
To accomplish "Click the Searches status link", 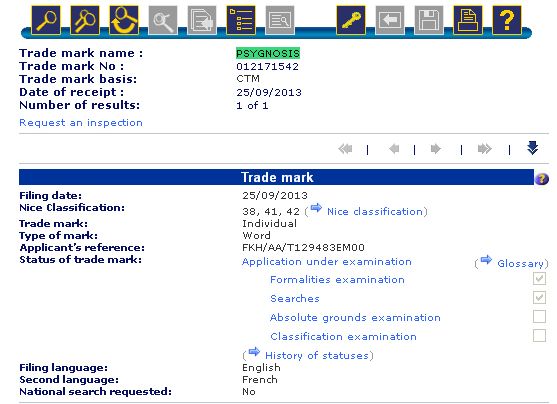I will pos(295,298).
